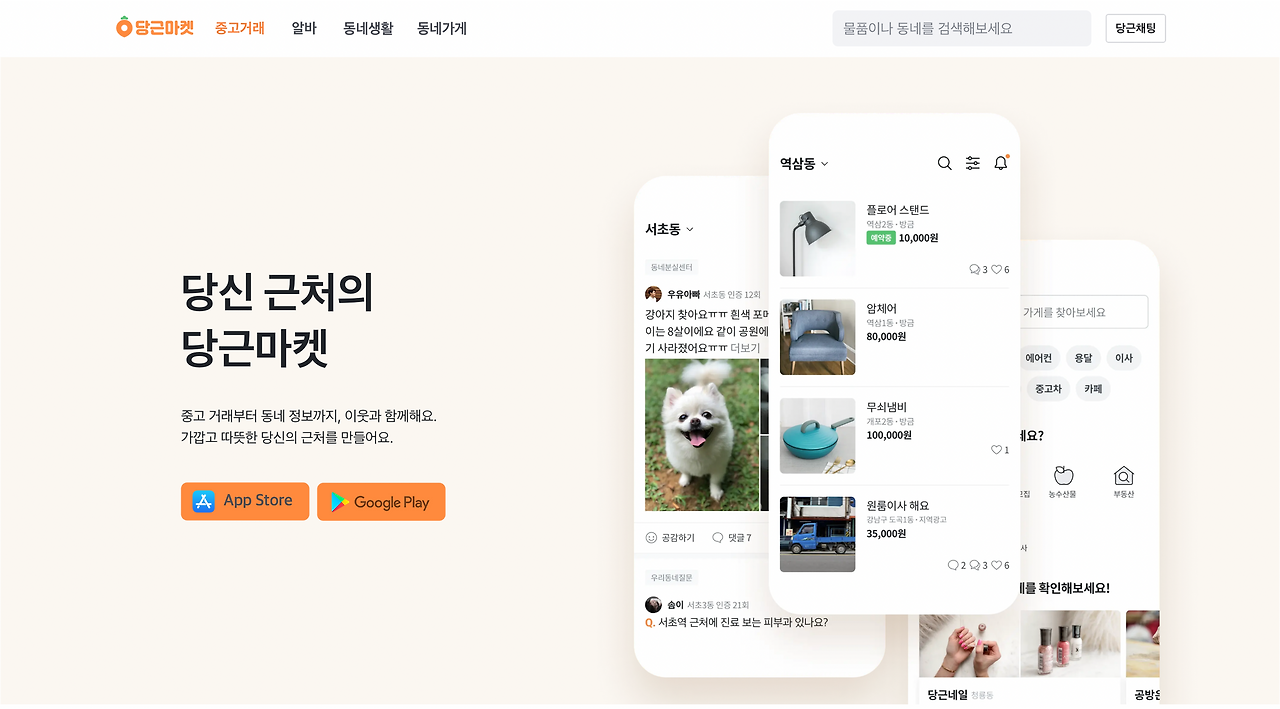The width and height of the screenshot is (1280, 709).
Task: Open notifications bell icon in phone mockup
Action: tap(1001, 163)
